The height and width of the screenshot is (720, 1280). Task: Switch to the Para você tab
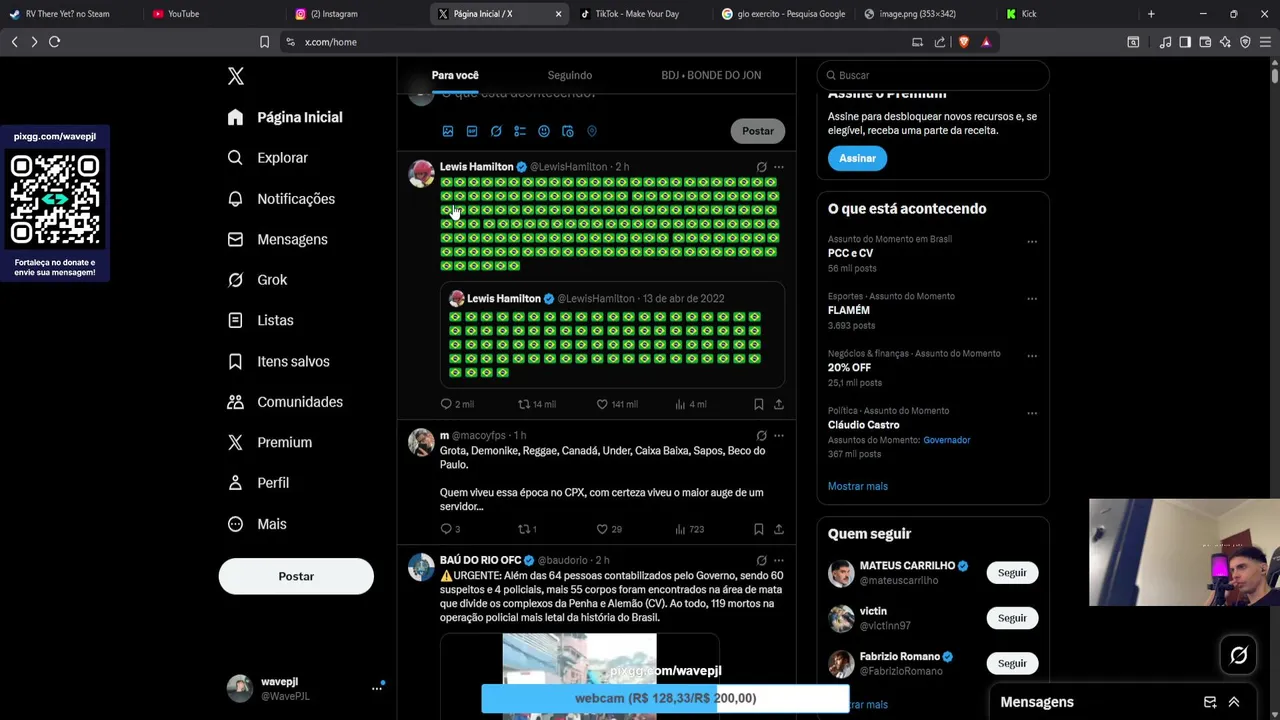click(455, 75)
